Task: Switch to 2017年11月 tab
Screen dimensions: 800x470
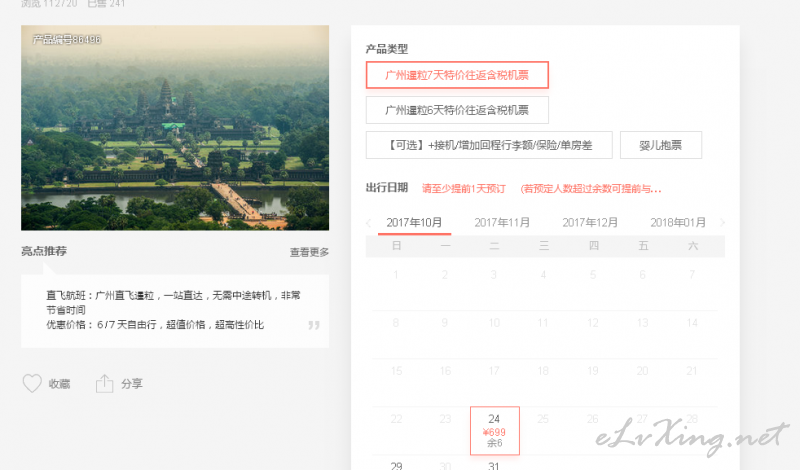Action: (502, 223)
